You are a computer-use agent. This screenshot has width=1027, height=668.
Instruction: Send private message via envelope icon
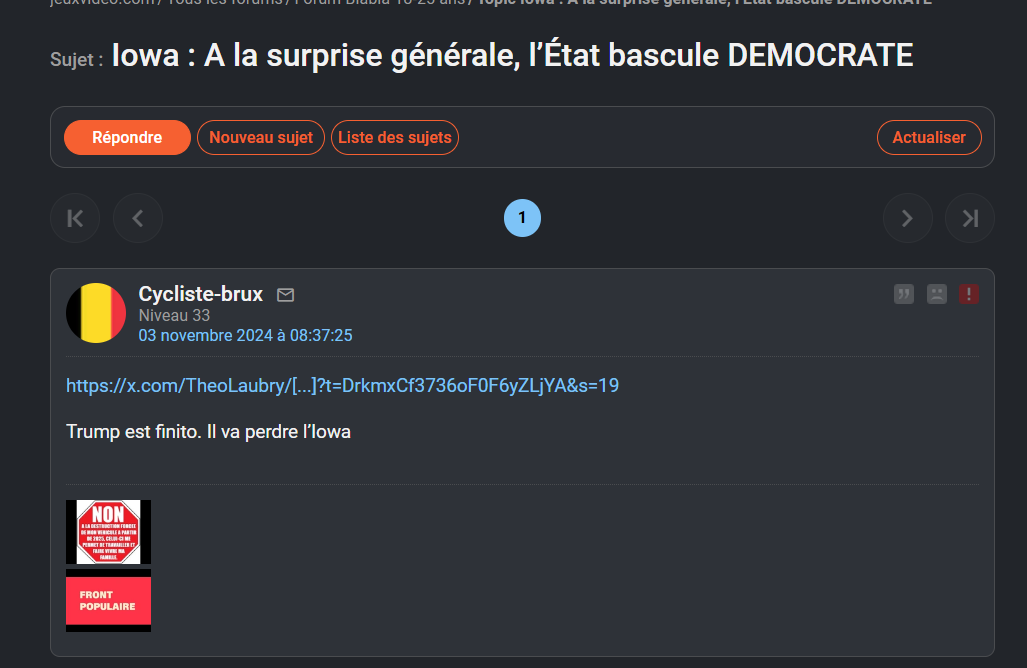(286, 295)
